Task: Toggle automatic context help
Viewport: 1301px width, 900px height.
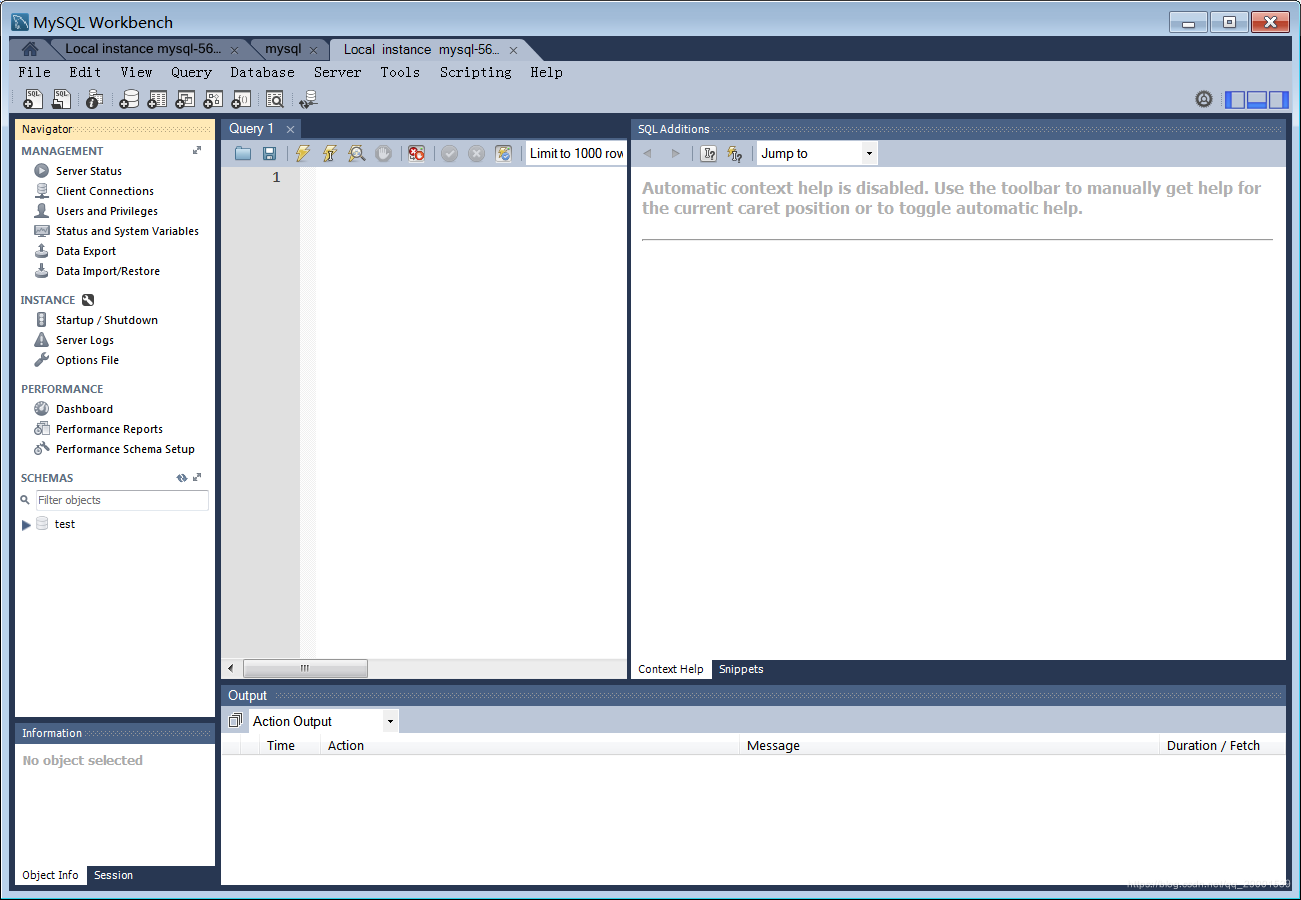Action: pyautogui.click(x=735, y=153)
